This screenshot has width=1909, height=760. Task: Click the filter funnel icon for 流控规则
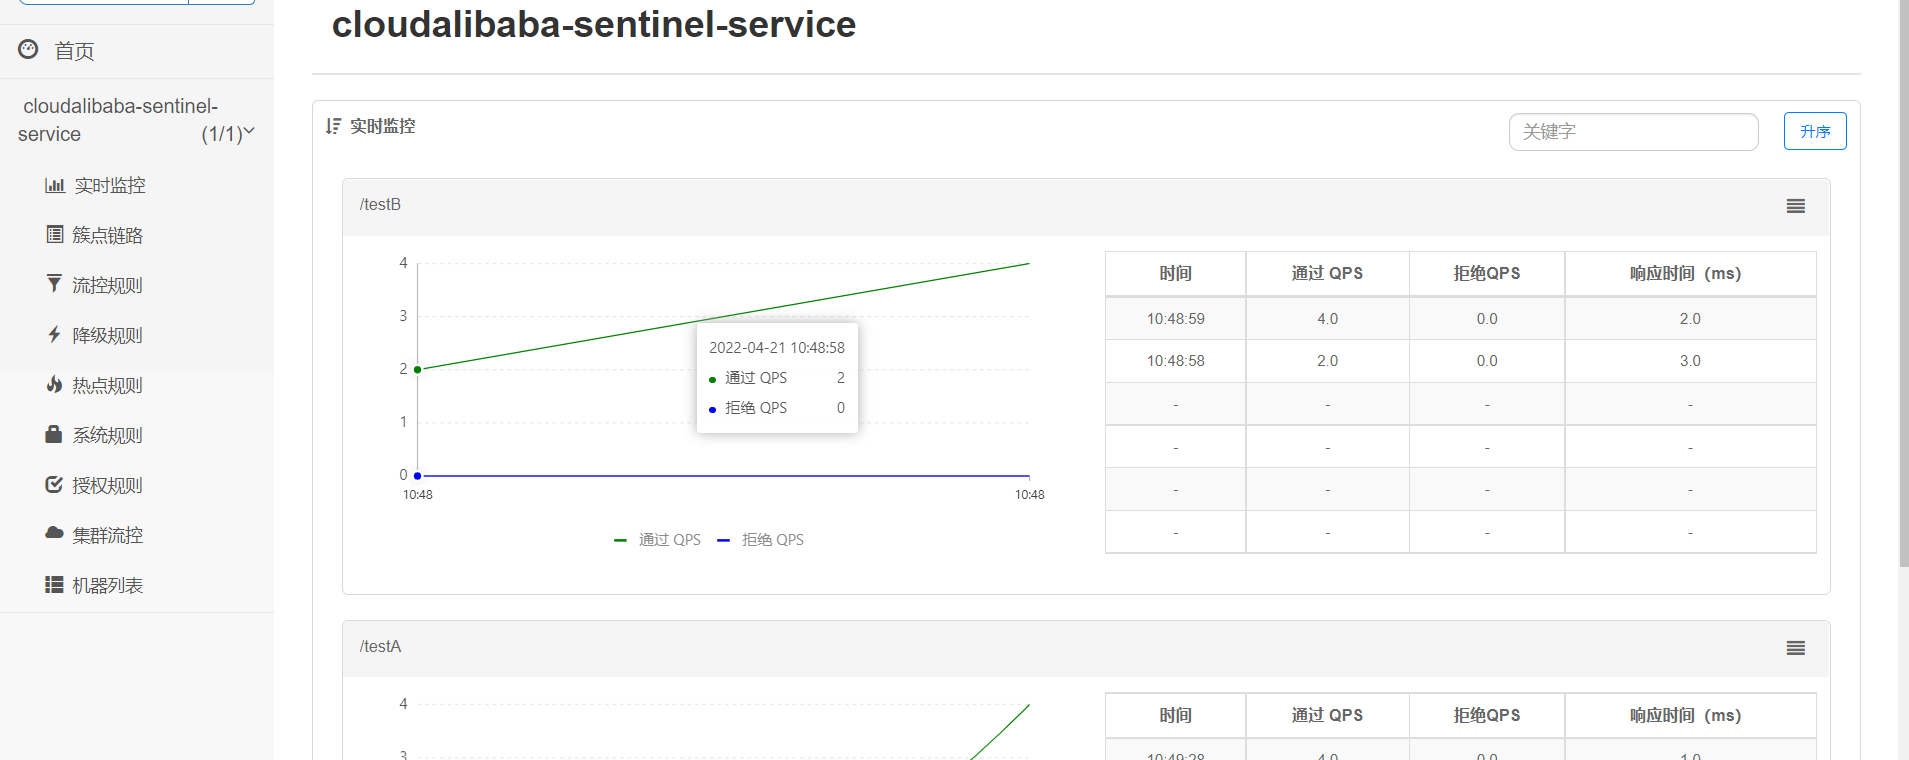[54, 284]
